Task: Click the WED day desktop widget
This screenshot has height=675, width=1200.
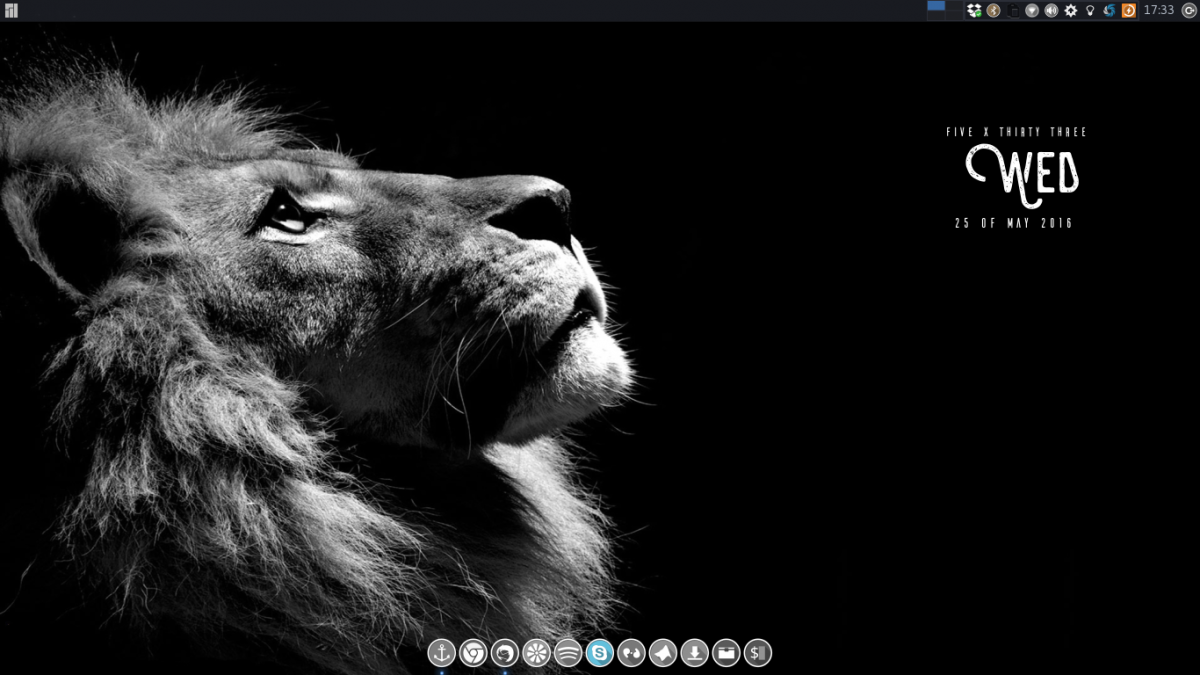Action: point(1023,176)
